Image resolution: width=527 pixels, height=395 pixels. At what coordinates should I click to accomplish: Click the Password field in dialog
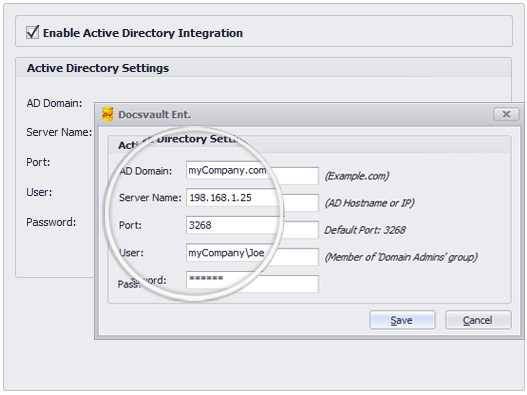click(252, 282)
